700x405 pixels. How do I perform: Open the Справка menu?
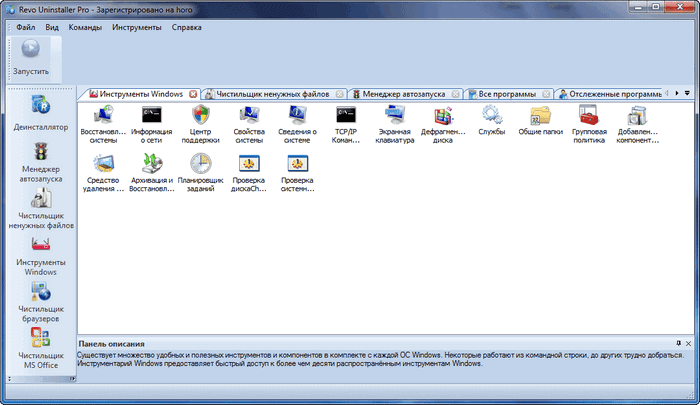[x=186, y=27]
